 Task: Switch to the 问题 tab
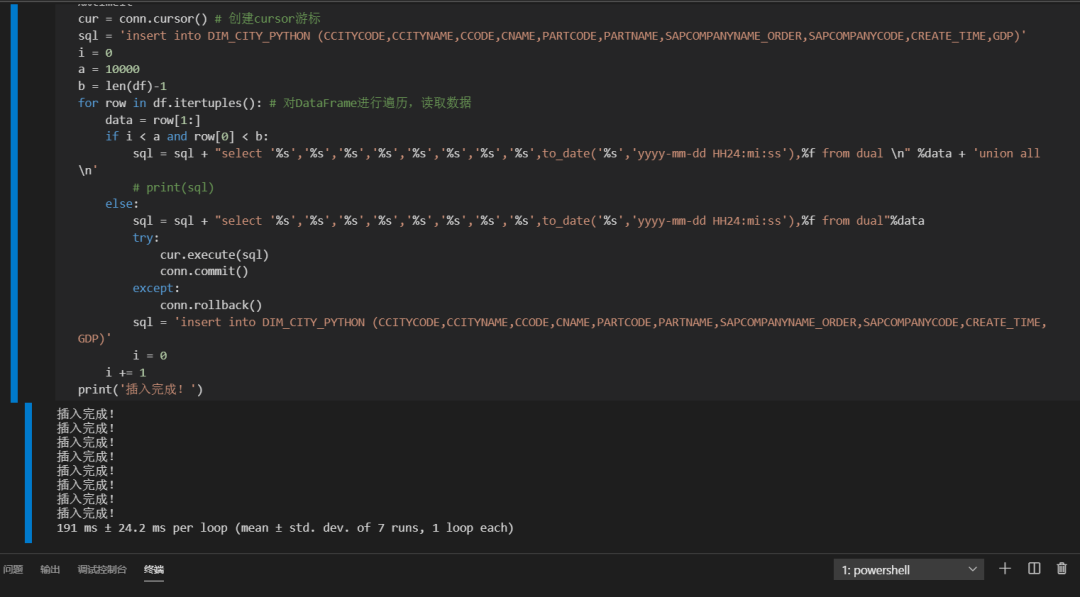[13, 570]
